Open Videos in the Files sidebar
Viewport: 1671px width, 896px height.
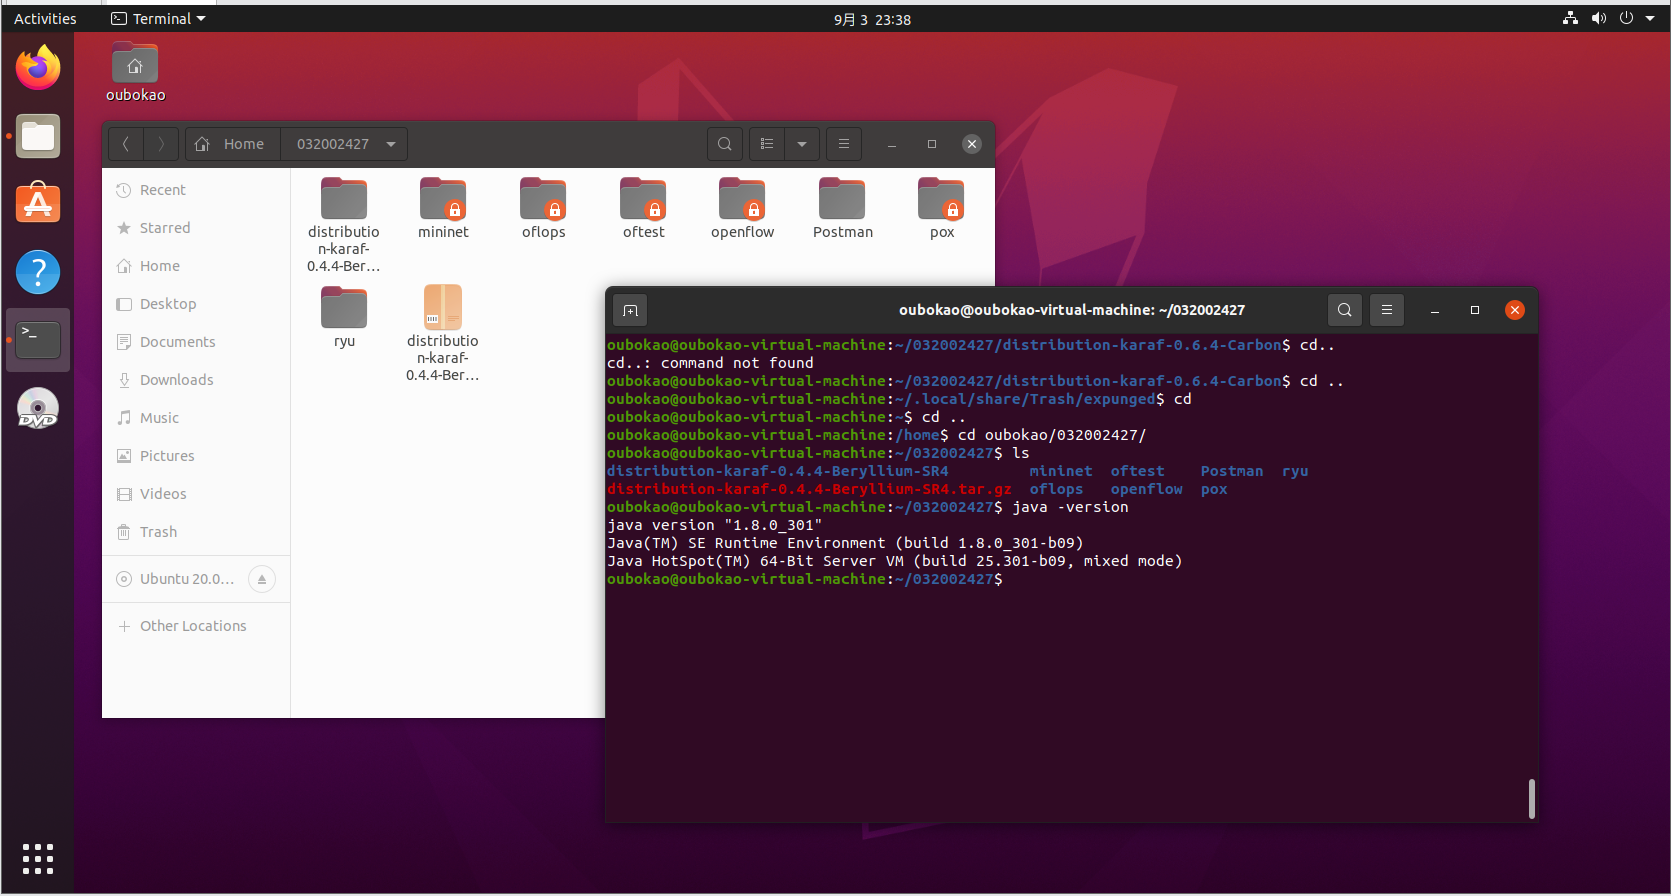click(196, 494)
